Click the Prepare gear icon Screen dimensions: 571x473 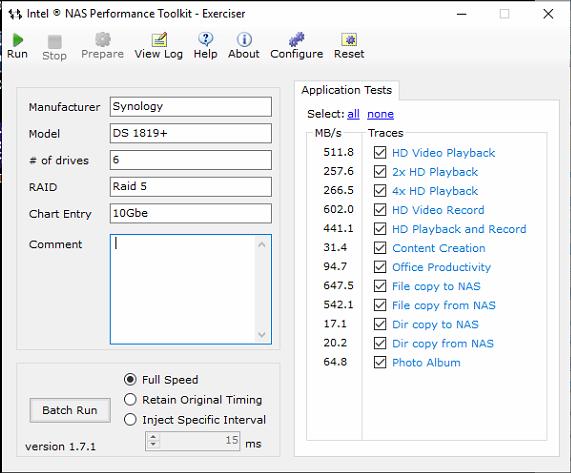click(x=103, y=40)
